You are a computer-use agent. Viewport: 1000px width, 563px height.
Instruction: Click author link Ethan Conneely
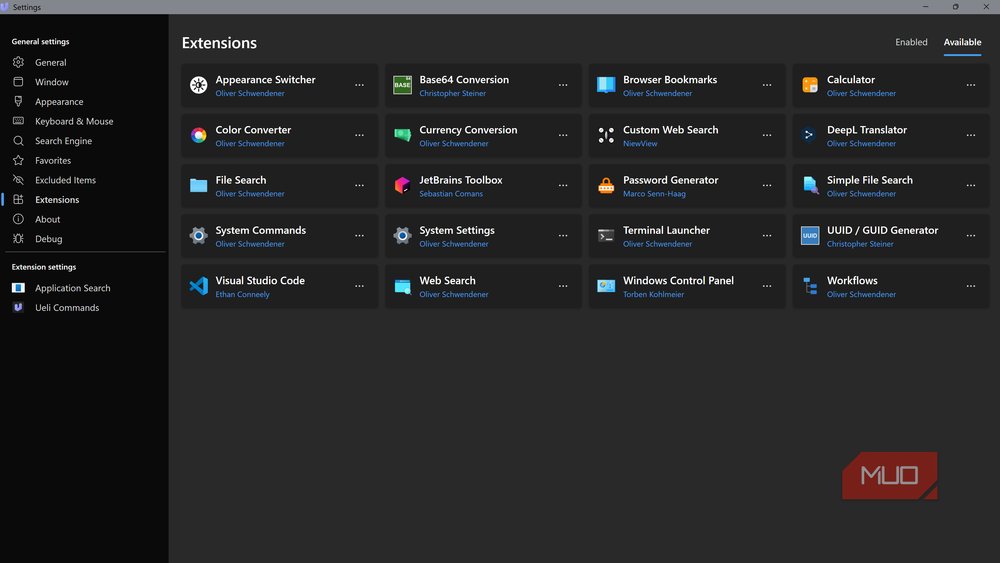point(242,295)
